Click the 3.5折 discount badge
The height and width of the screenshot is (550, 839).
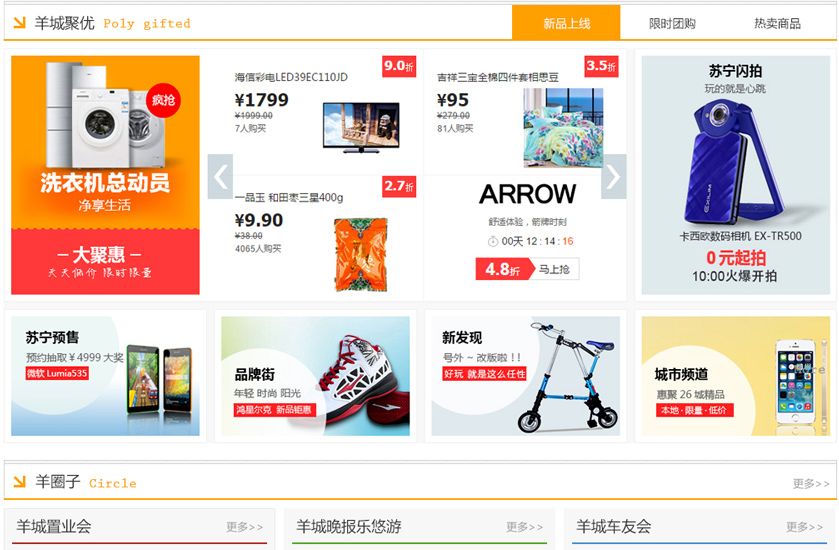(601, 66)
